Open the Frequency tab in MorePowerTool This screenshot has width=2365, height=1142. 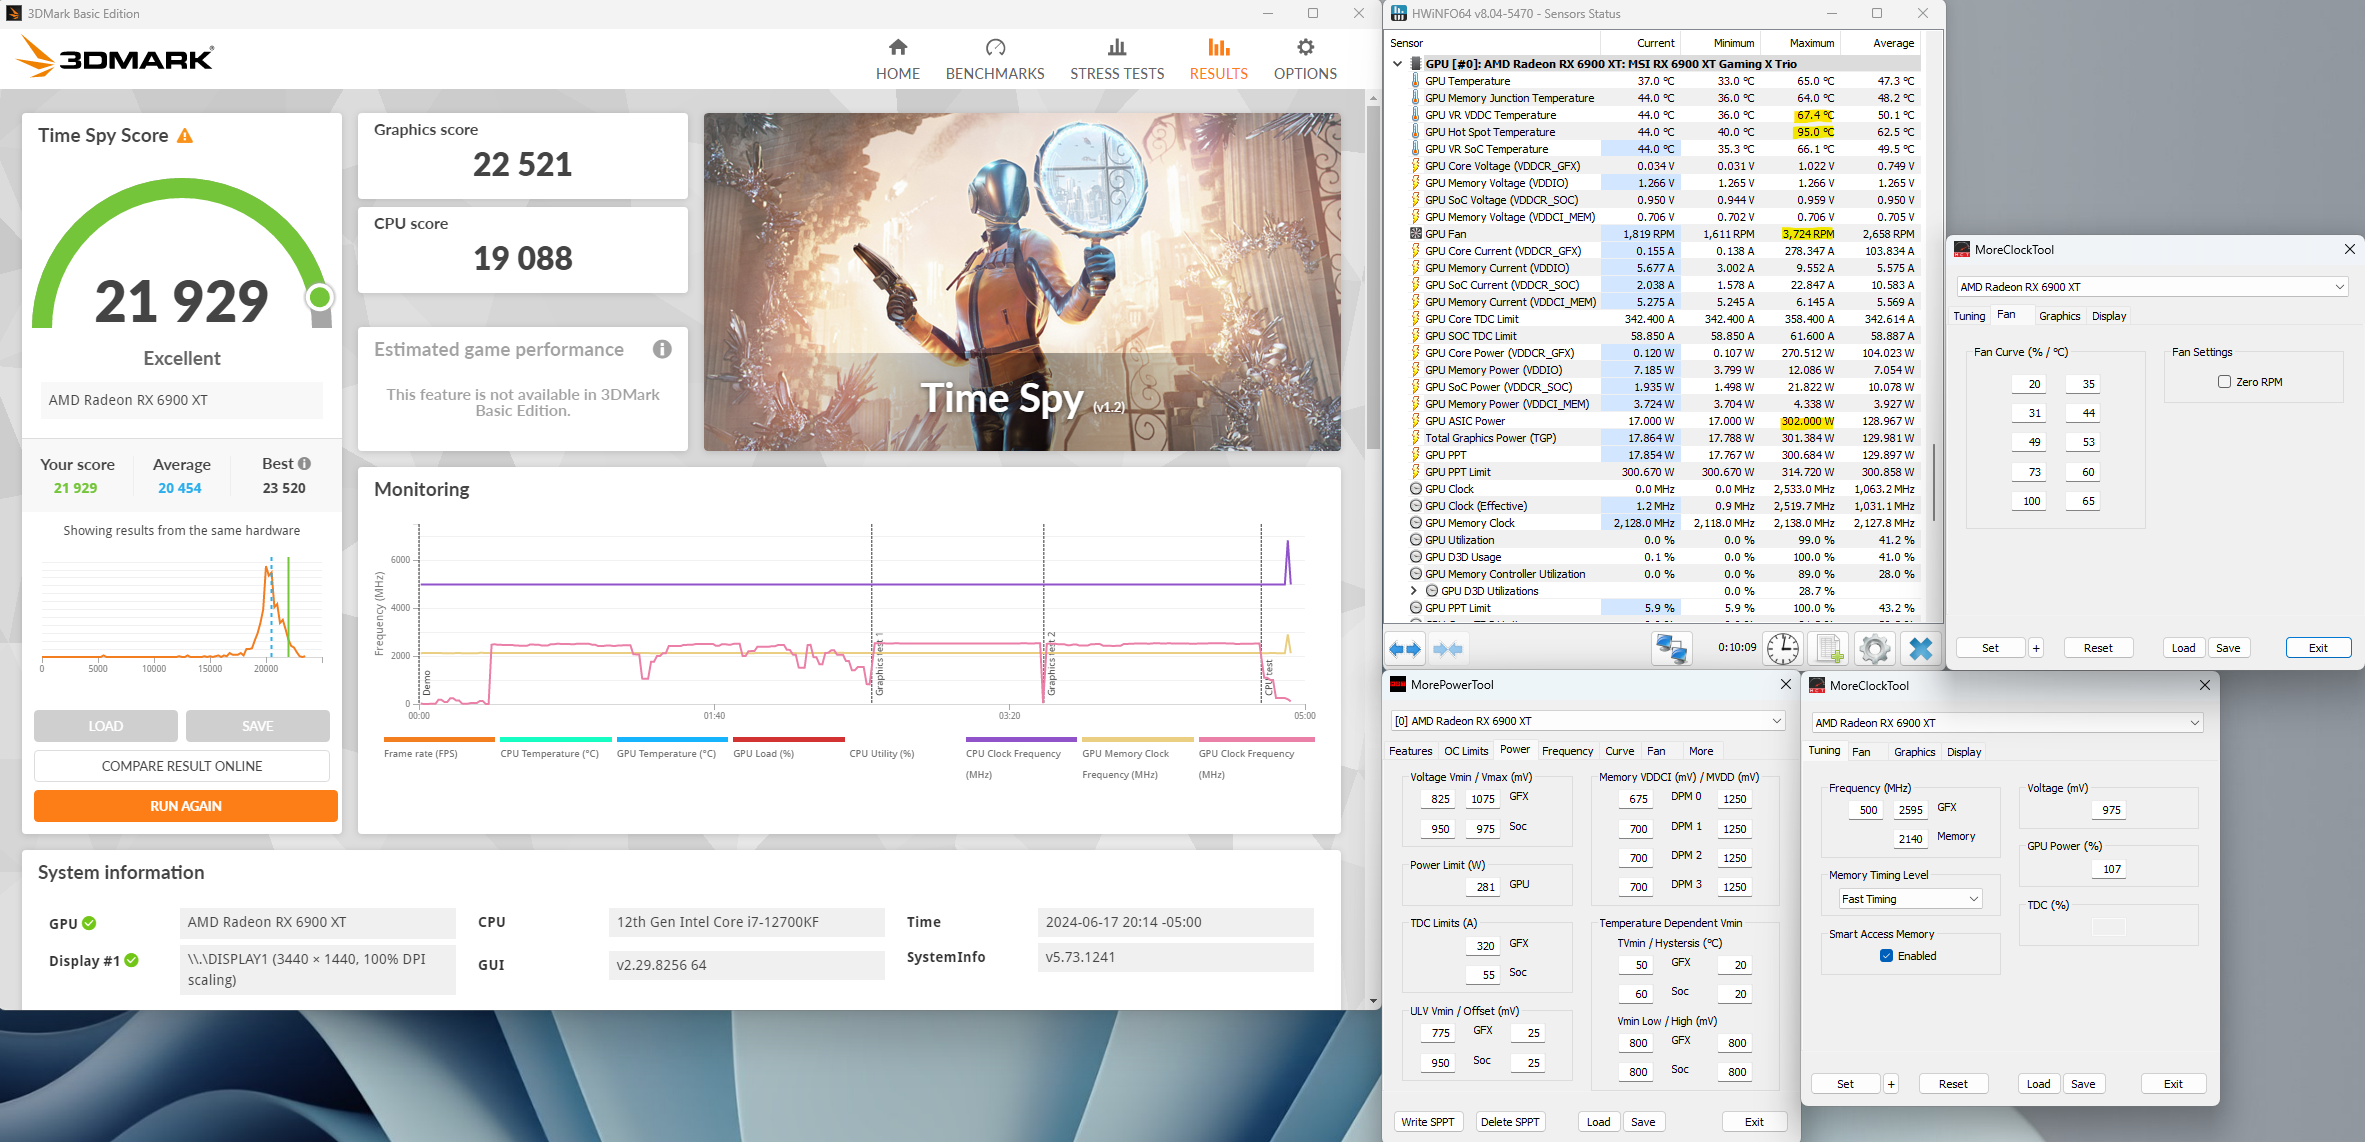(1567, 751)
